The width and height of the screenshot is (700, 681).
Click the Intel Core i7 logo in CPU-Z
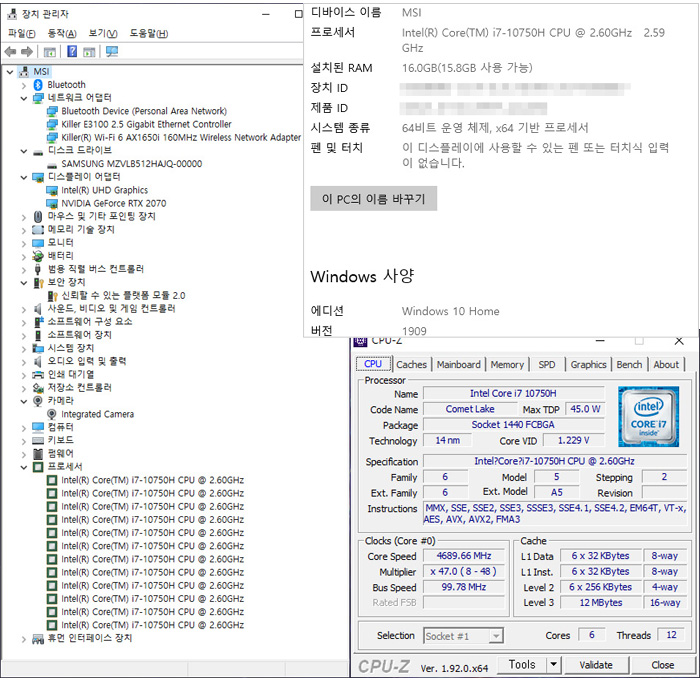[x=648, y=417]
